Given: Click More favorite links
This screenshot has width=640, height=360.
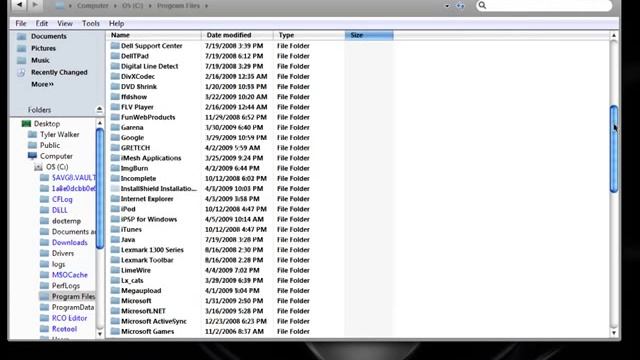Looking at the screenshot, I should point(42,84).
